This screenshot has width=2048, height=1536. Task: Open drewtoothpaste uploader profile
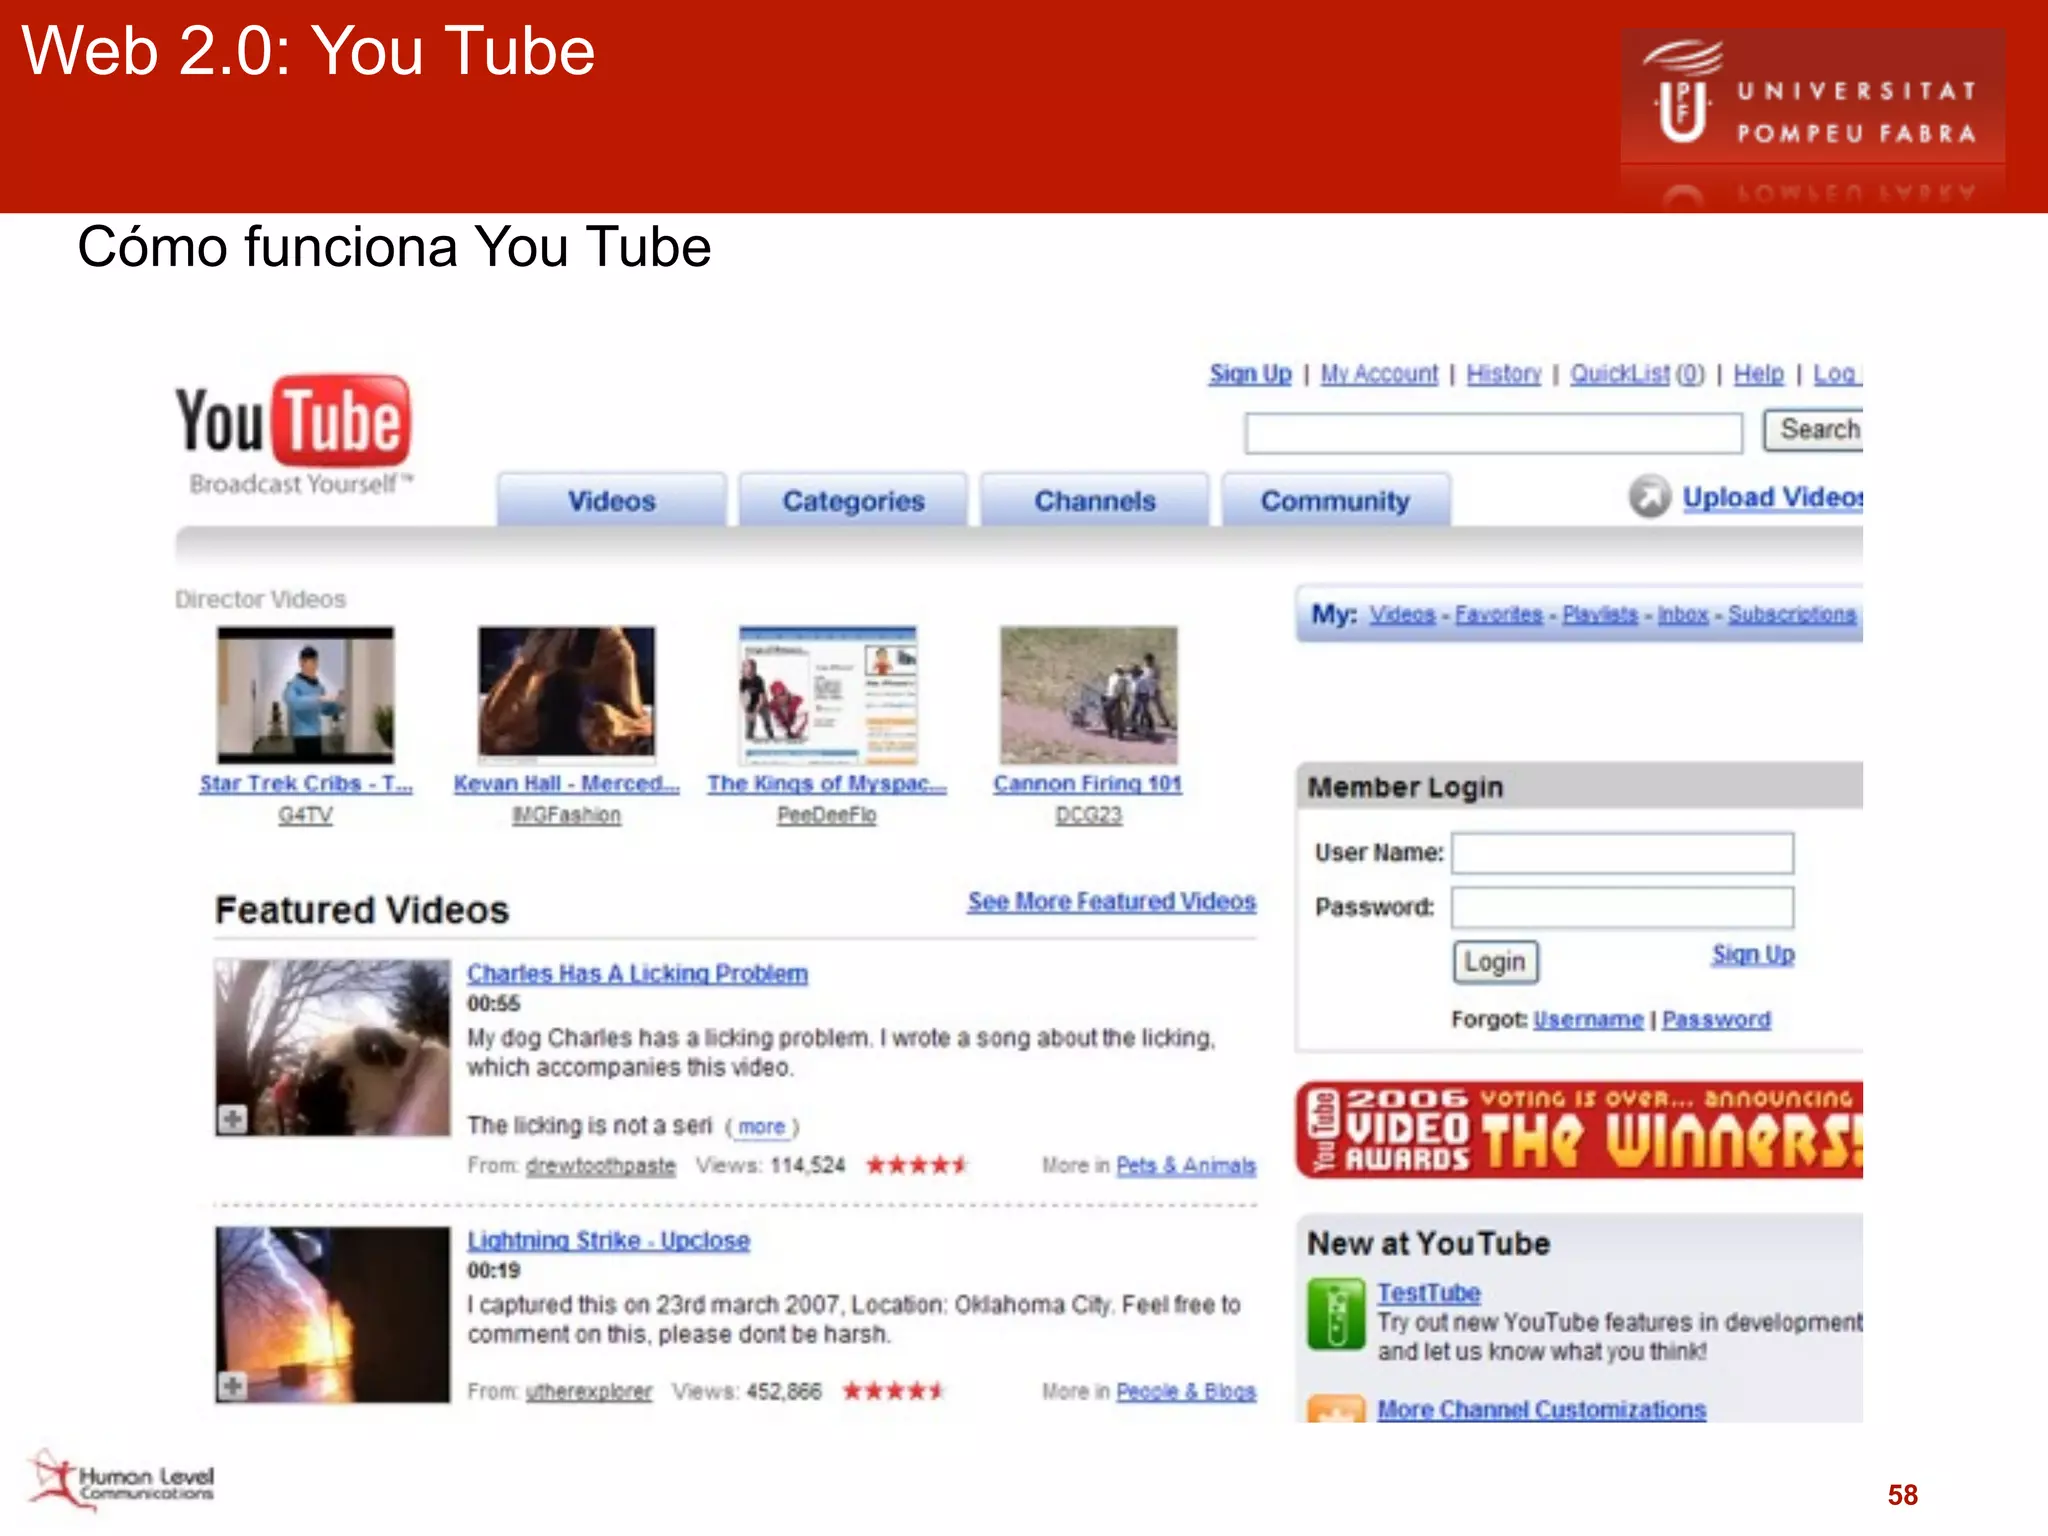pyautogui.click(x=601, y=1165)
